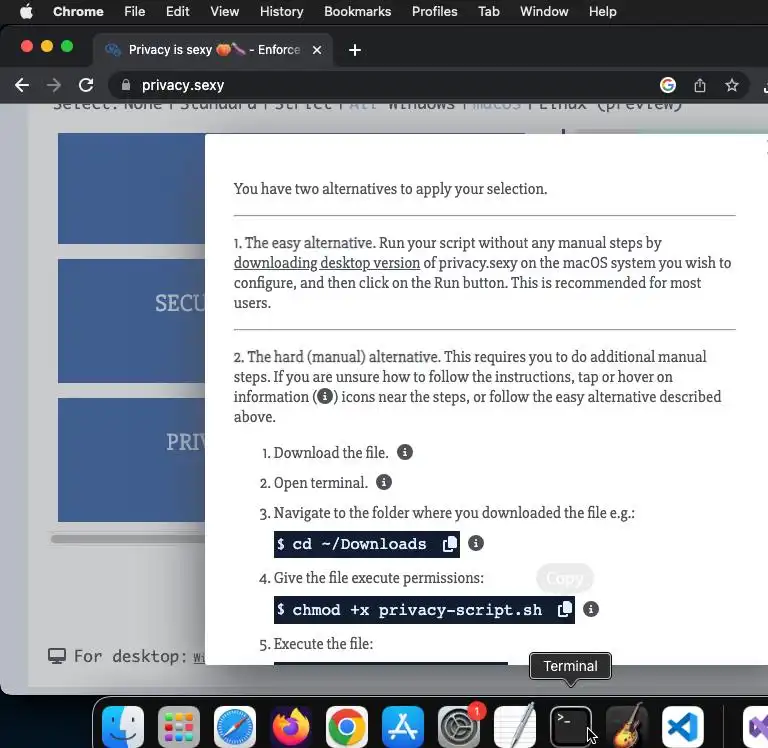Open the History menu
This screenshot has height=748, width=768.
pos(282,11)
